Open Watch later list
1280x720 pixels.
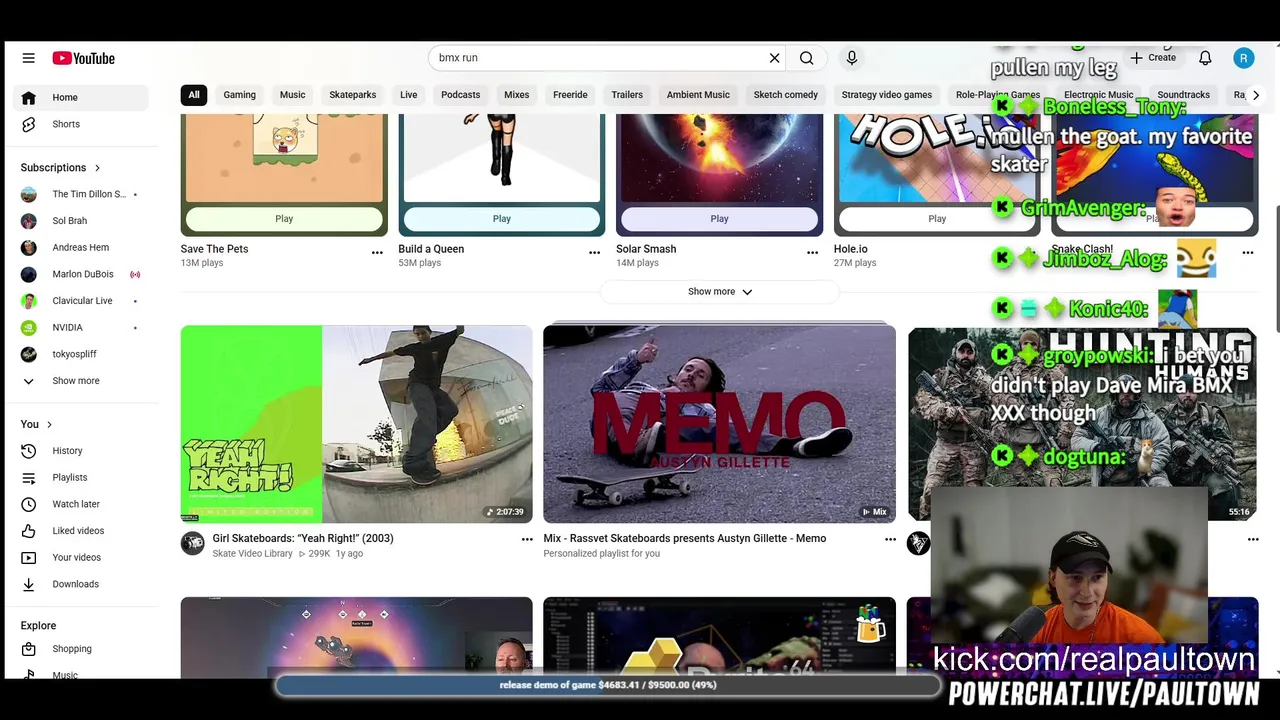(x=83, y=504)
